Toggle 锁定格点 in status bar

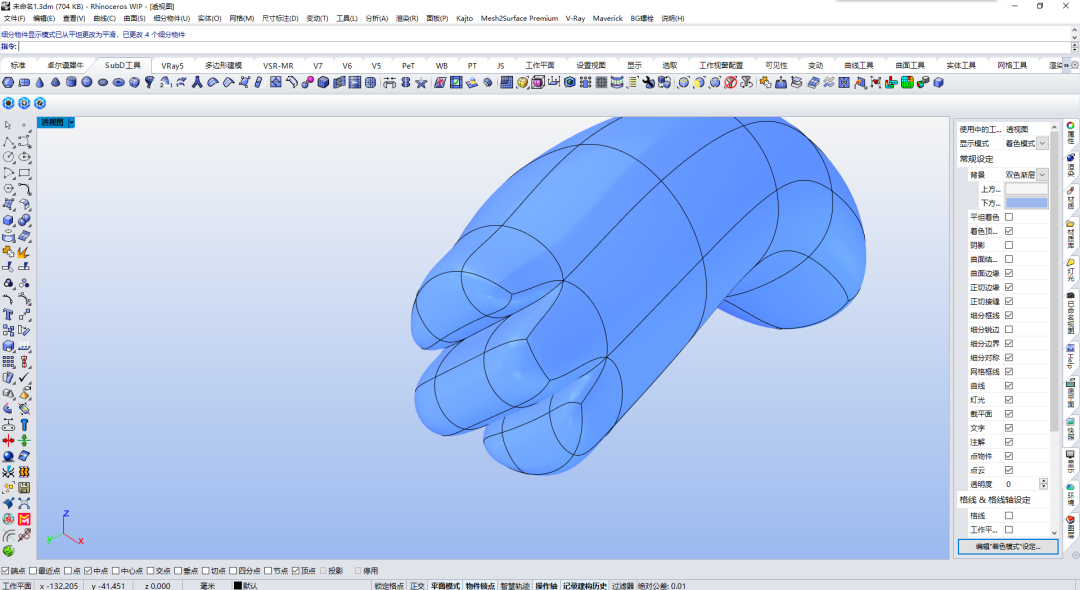(x=389, y=586)
